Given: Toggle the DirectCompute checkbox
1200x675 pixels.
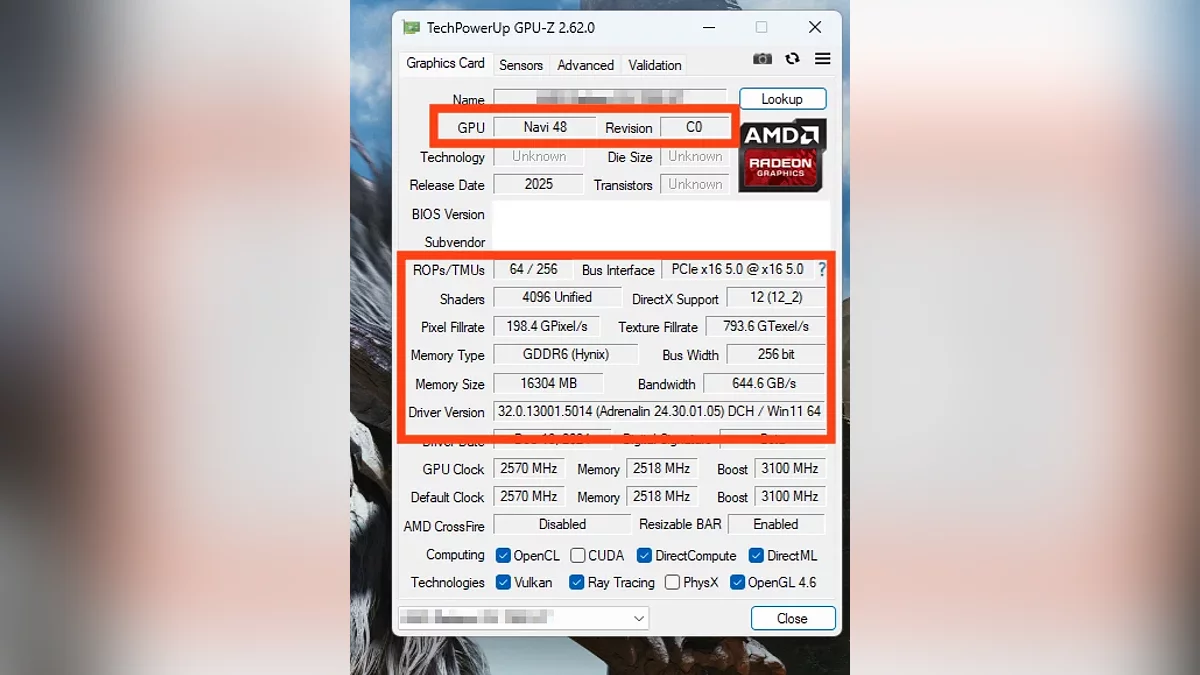Looking at the screenshot, I should (x=645, y=555).
